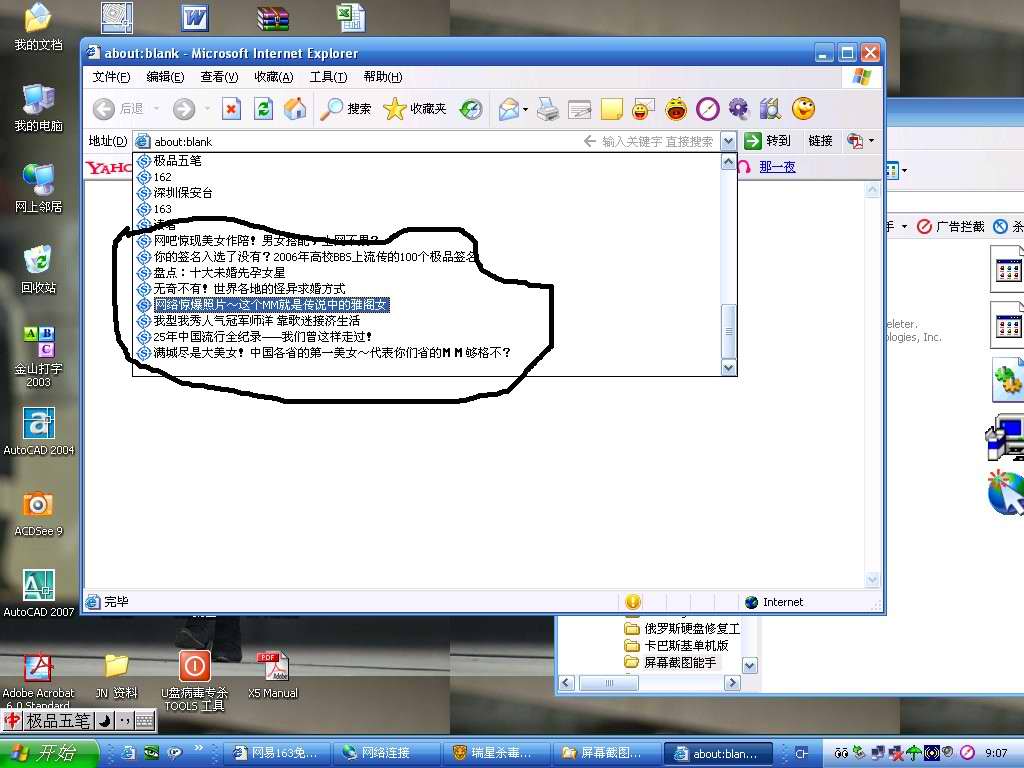This screenshot has width=1024, height=768.
Task: Select AutoCAD 2004 desktop icon
Action: [x=39, y=431]
